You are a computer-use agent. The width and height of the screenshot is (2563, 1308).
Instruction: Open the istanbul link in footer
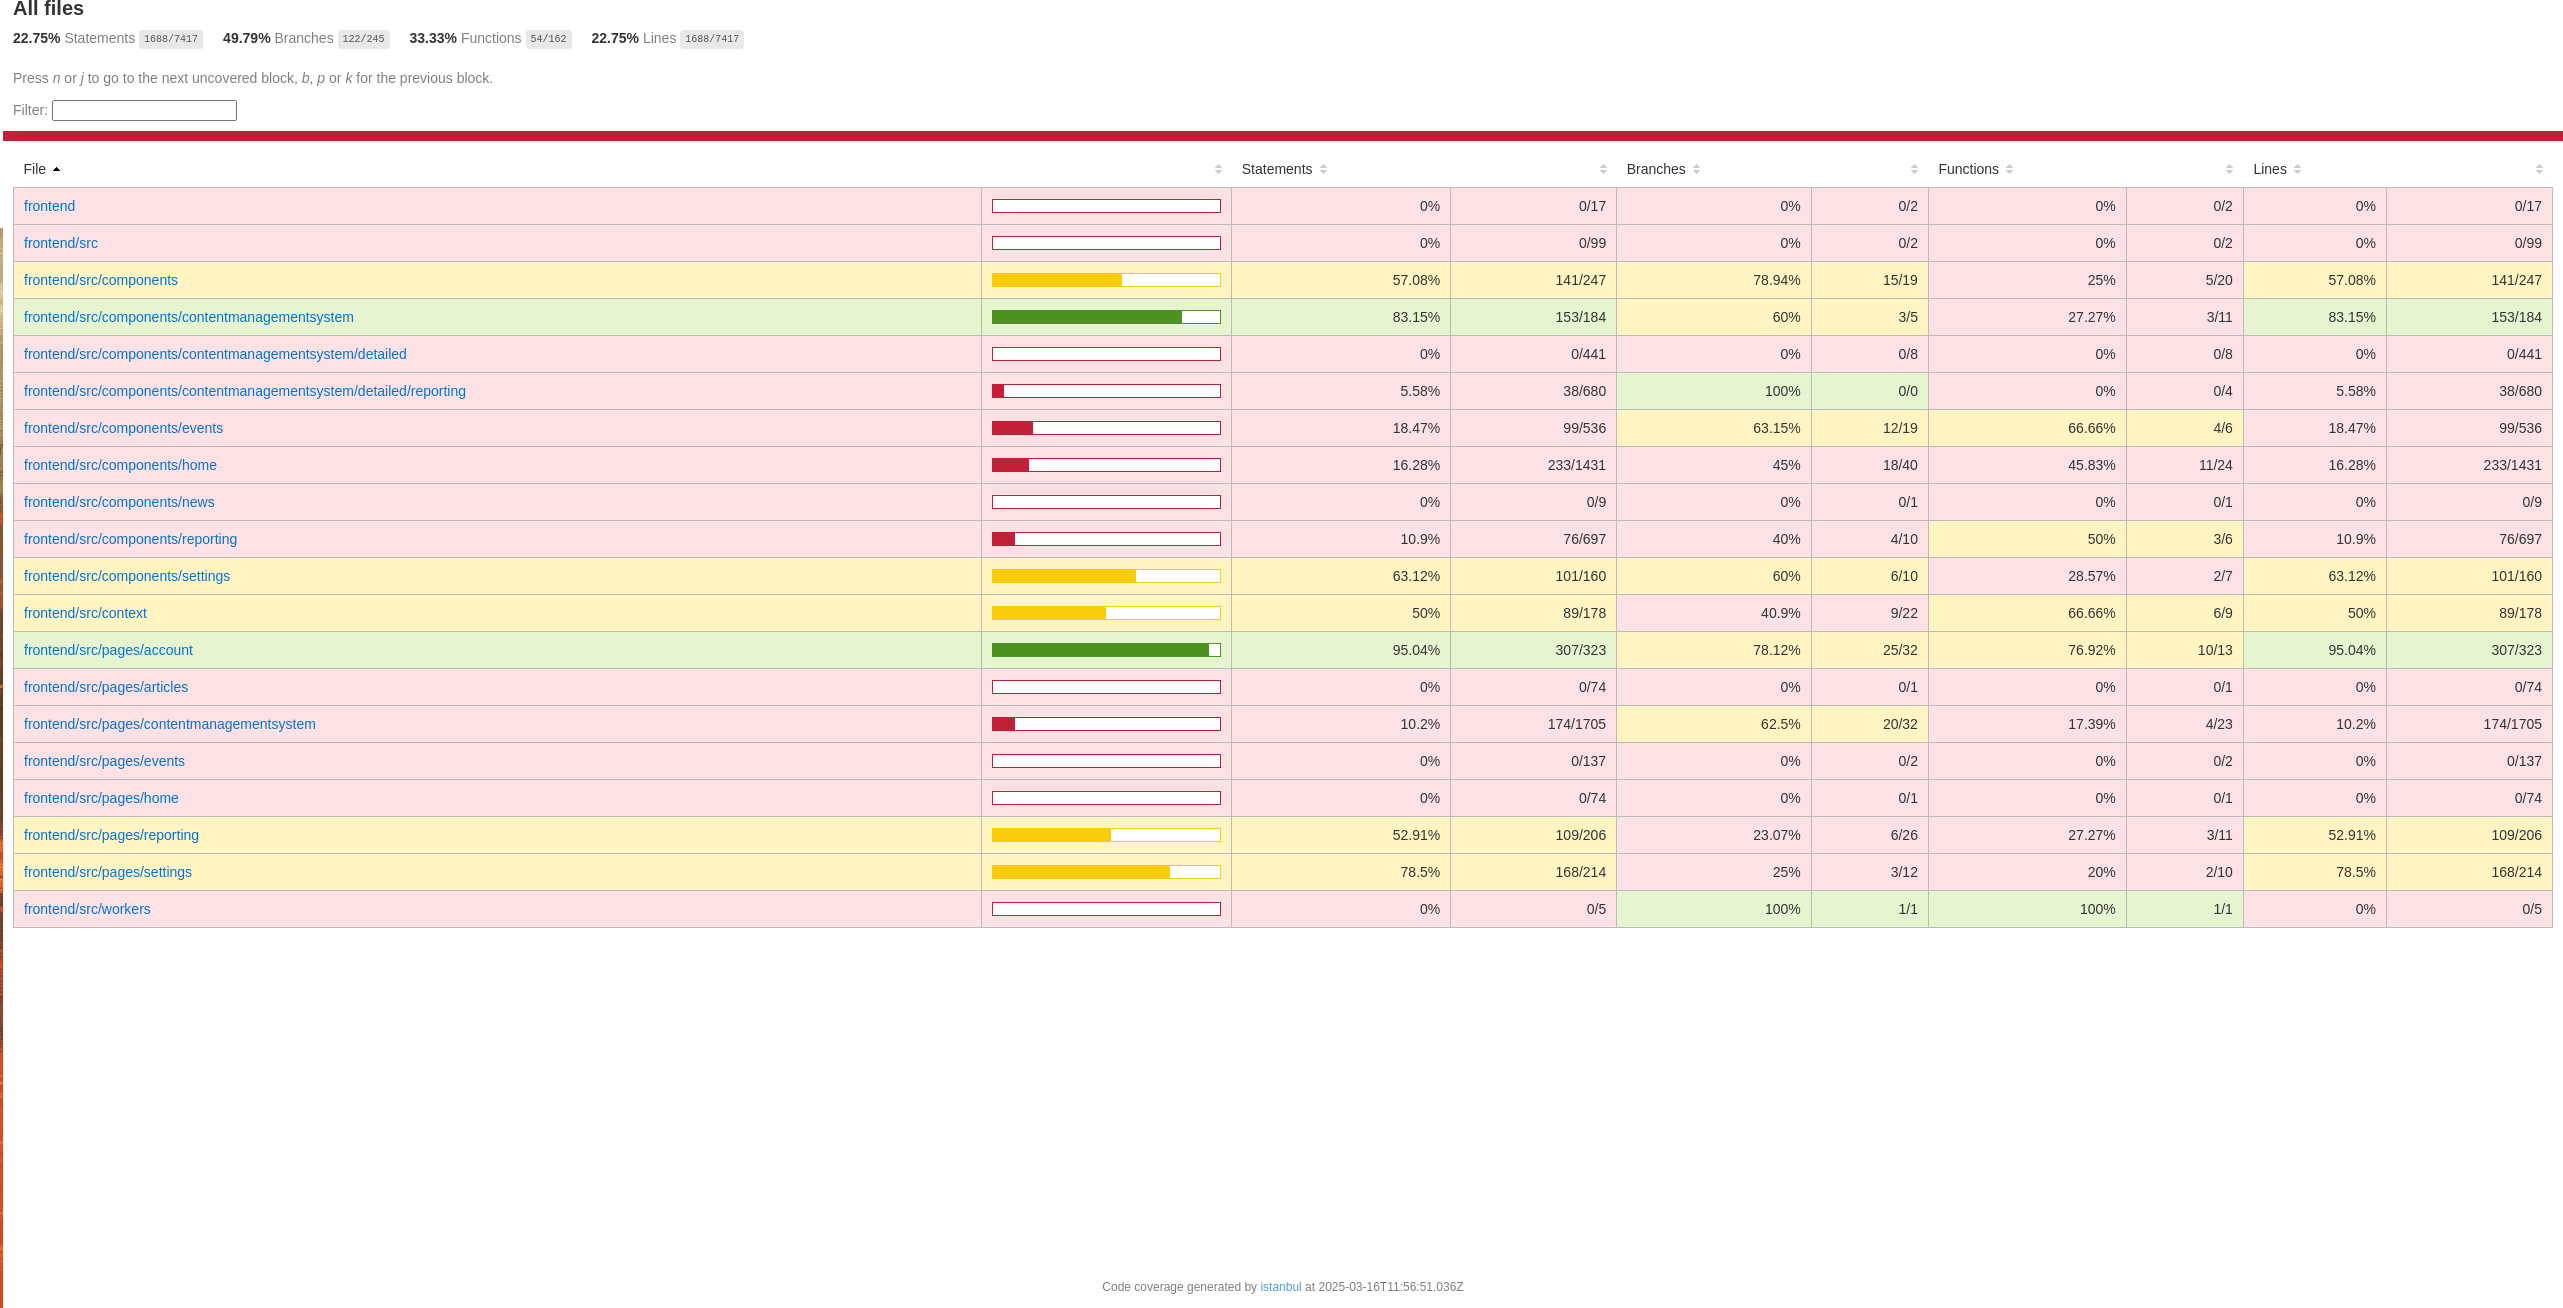1280,1287
